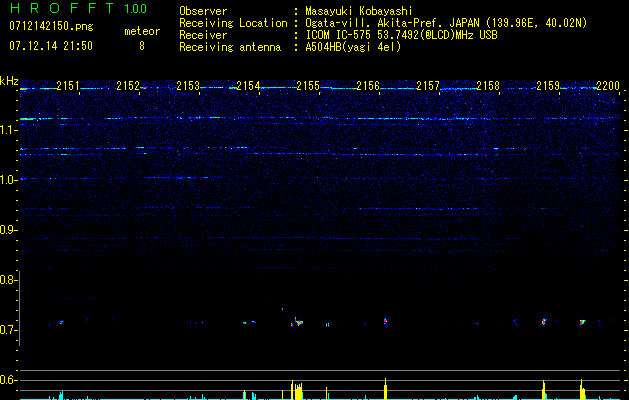Click the 1.1 frequency axis label
This screenshot has width=629, height=400.
tap(8, 130)
